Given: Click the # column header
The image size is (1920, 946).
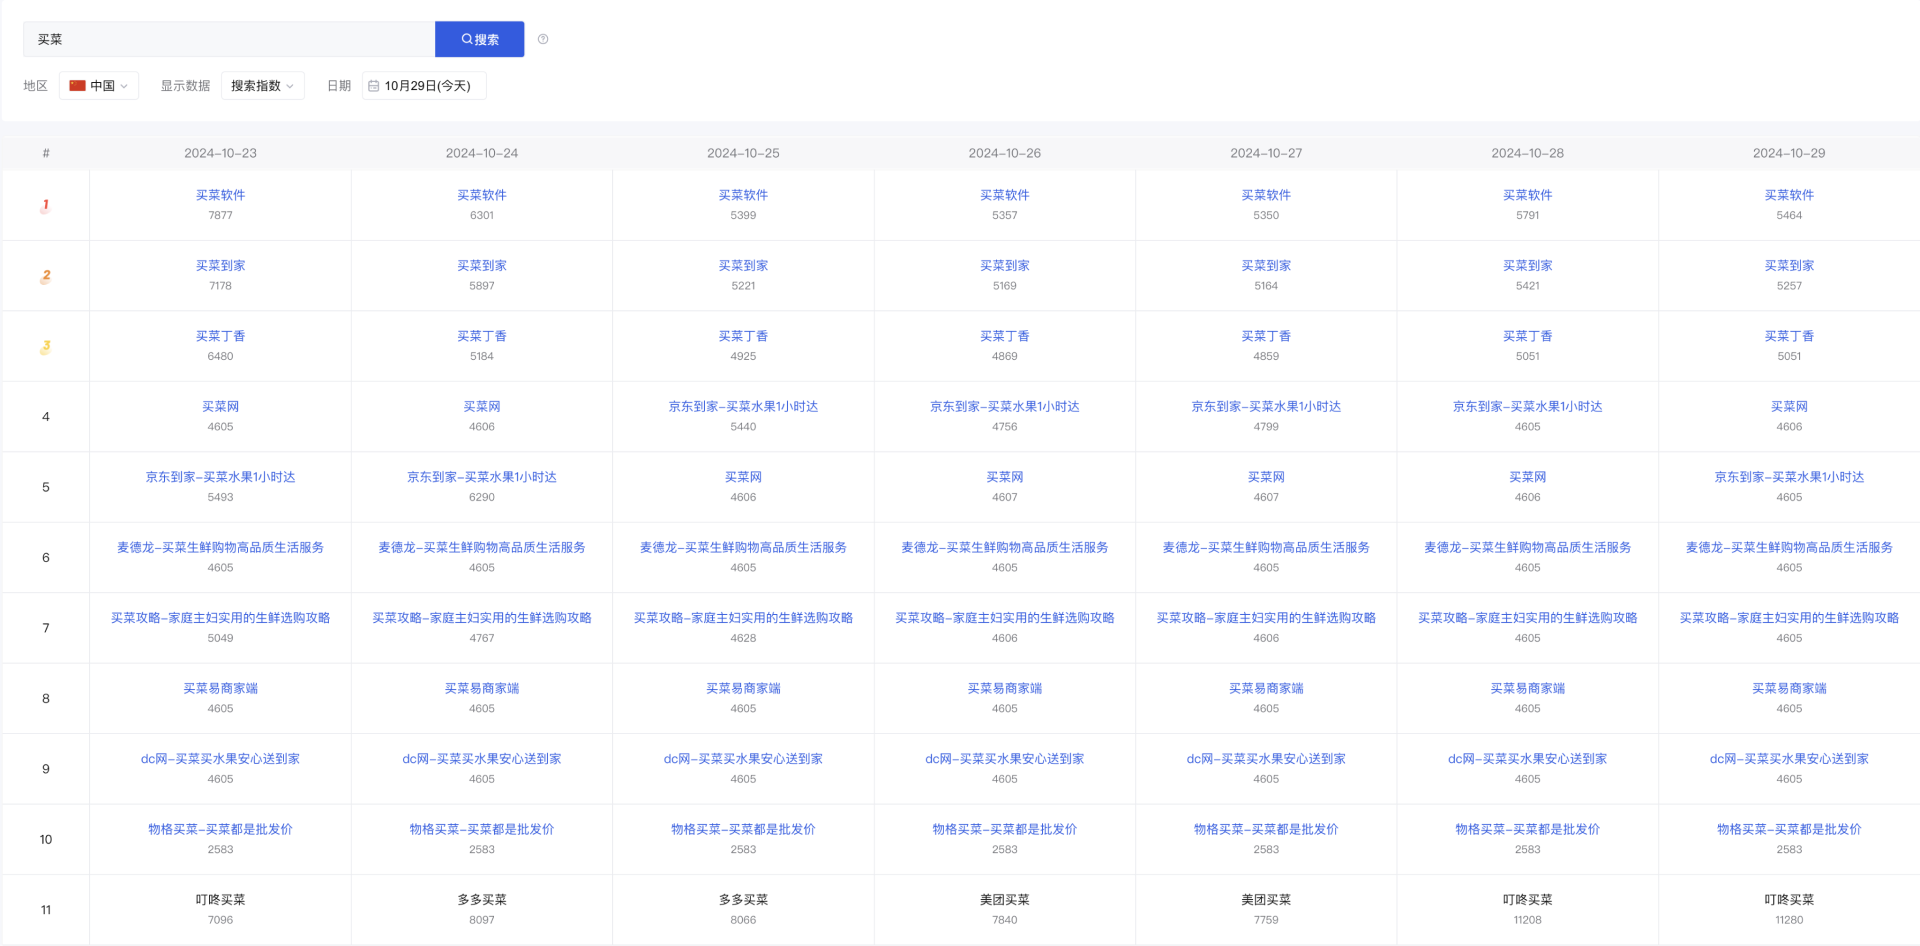Looking at the screenshot, I should point(46,153).
